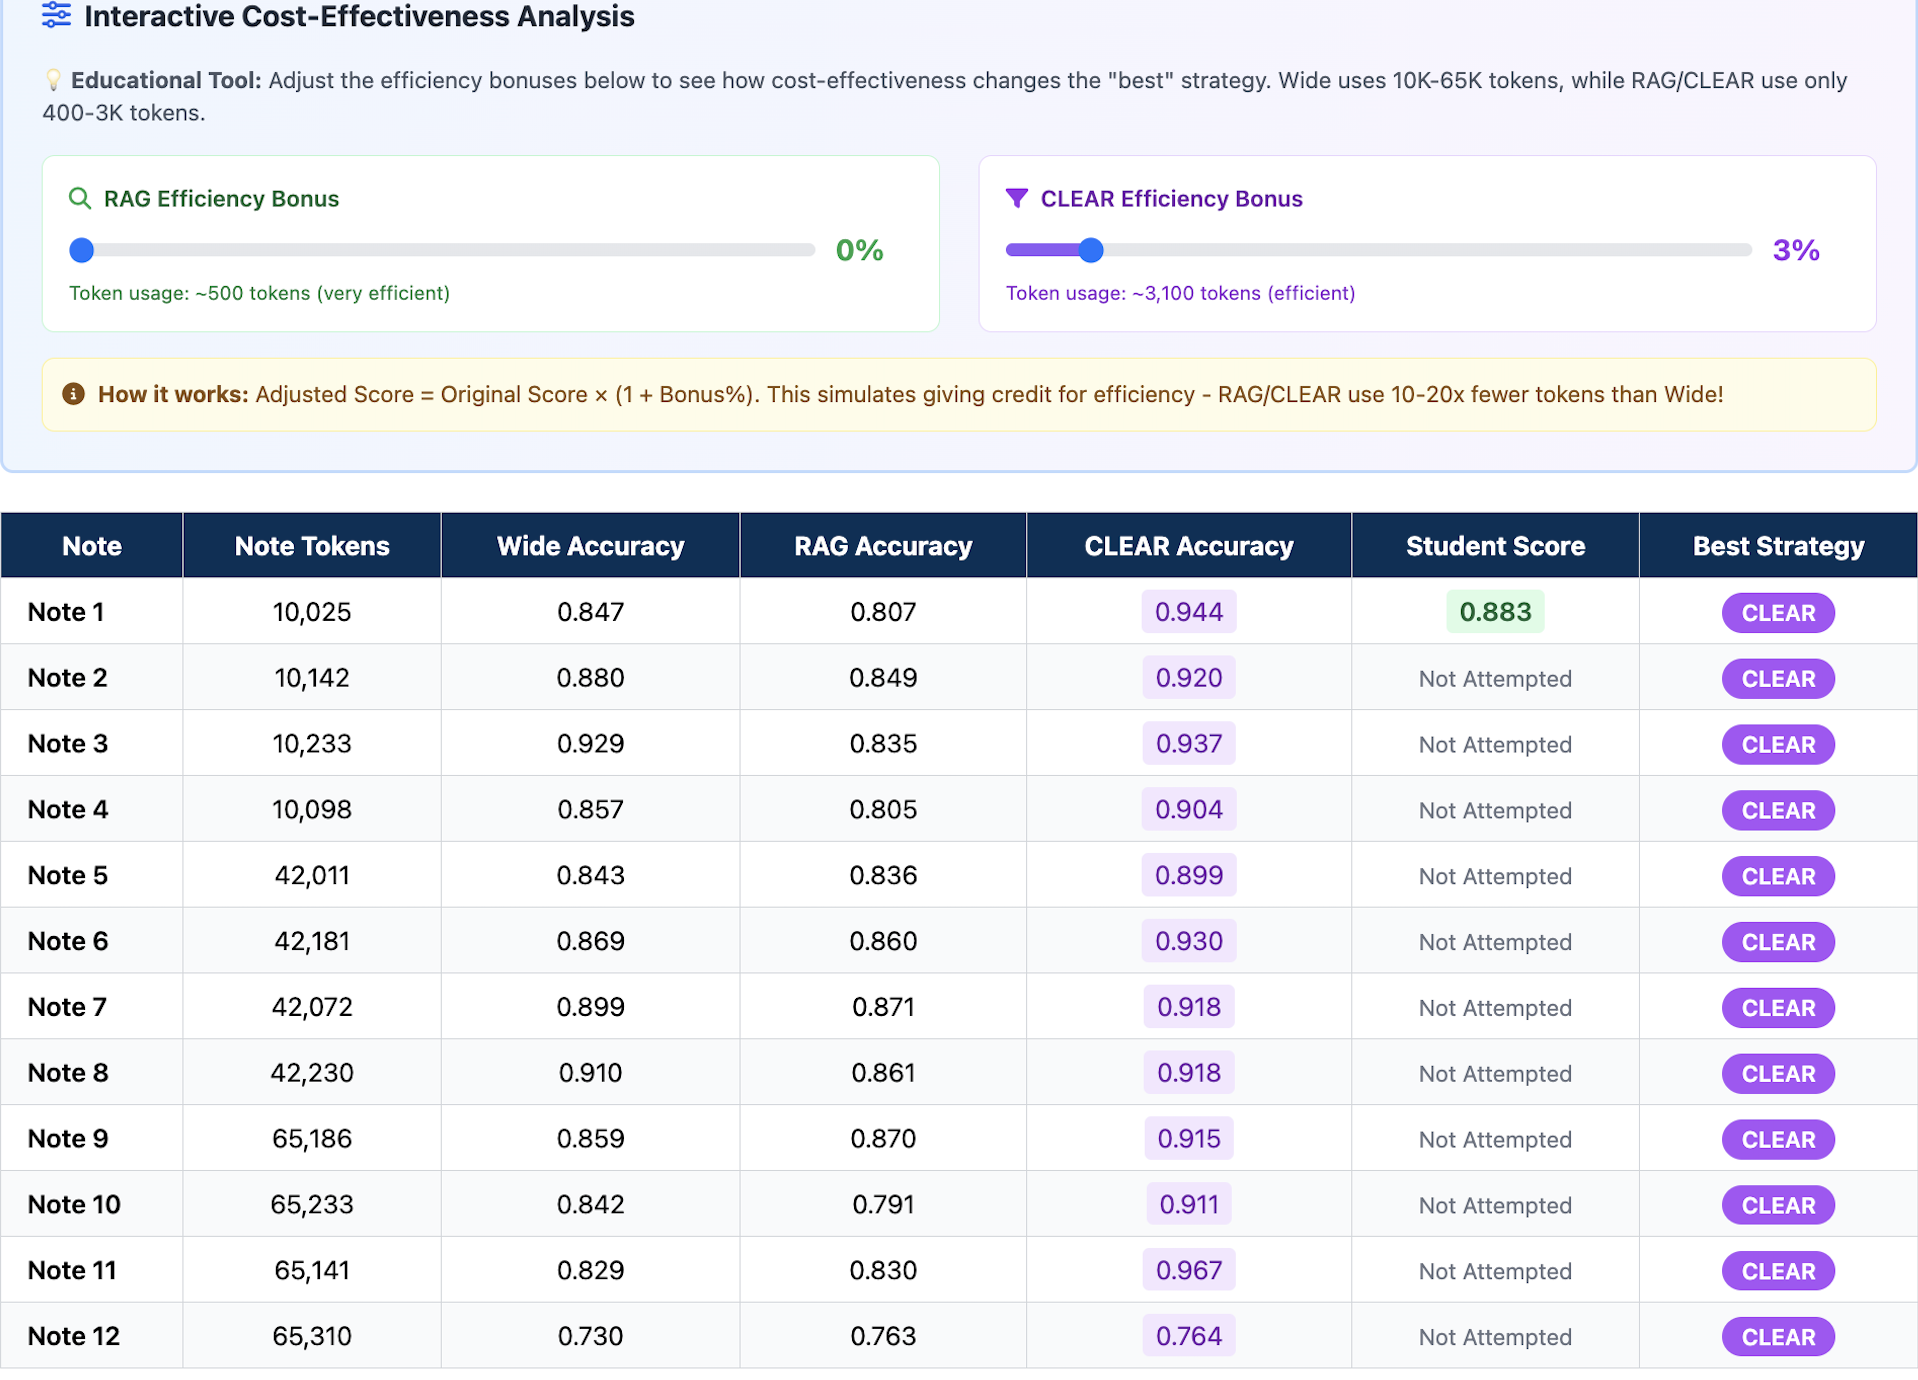The image size is (1918, 1380).
Task: Click the sliders icon beside Interactive Cost-Effectiveness title
Action: (x=56, y=16)
